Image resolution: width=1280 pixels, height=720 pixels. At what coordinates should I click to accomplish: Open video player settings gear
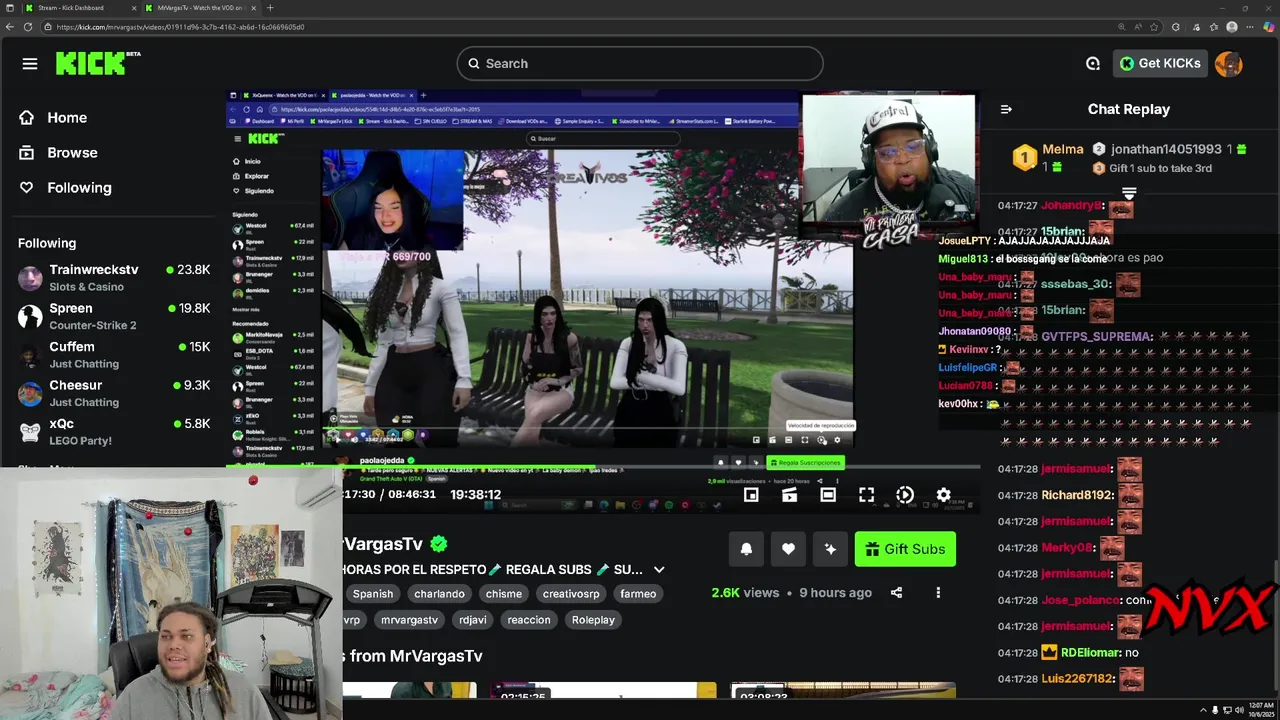(943, 495)
